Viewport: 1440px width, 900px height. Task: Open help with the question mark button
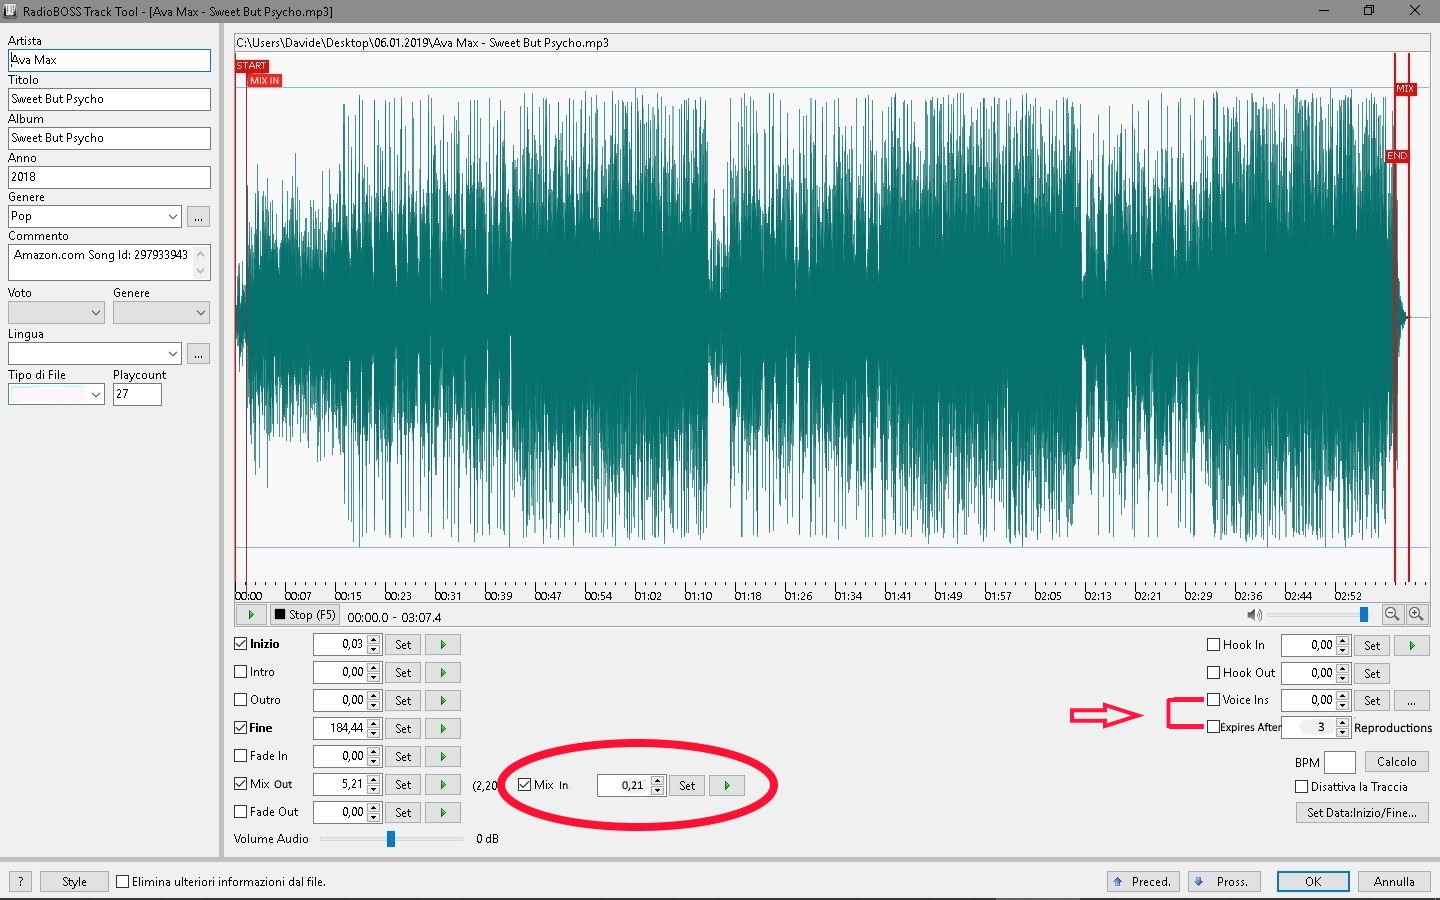pyautogui.click(x=20, y=882)
